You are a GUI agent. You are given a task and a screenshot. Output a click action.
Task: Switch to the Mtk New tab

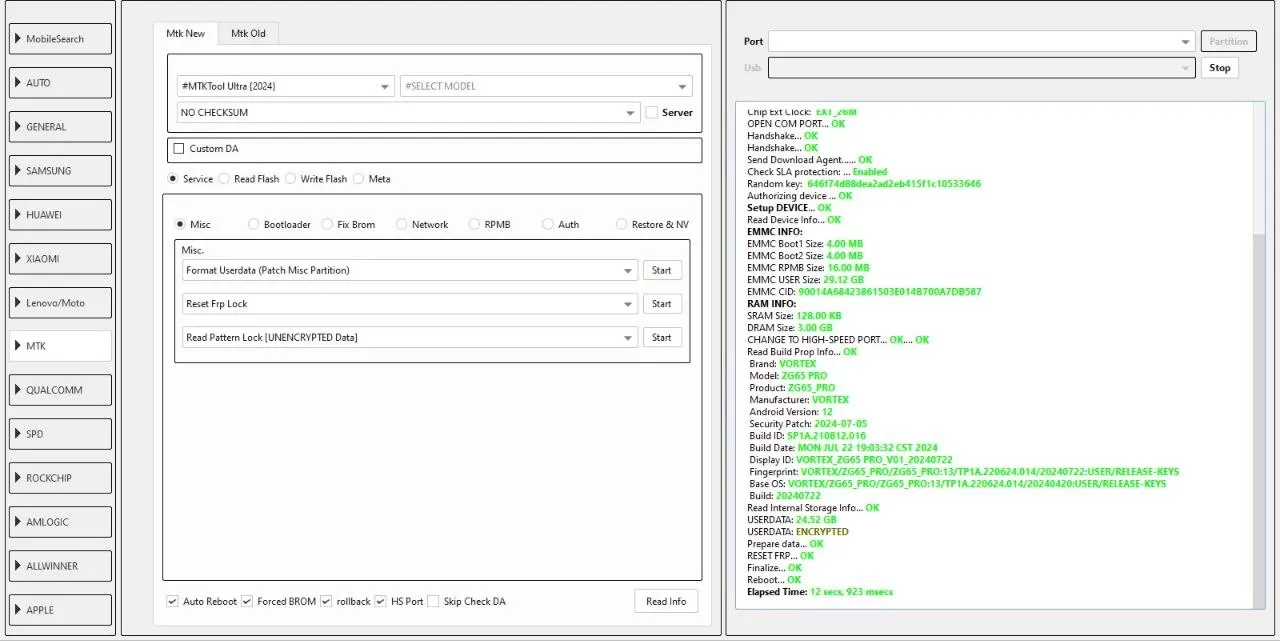tap(185, 33)
